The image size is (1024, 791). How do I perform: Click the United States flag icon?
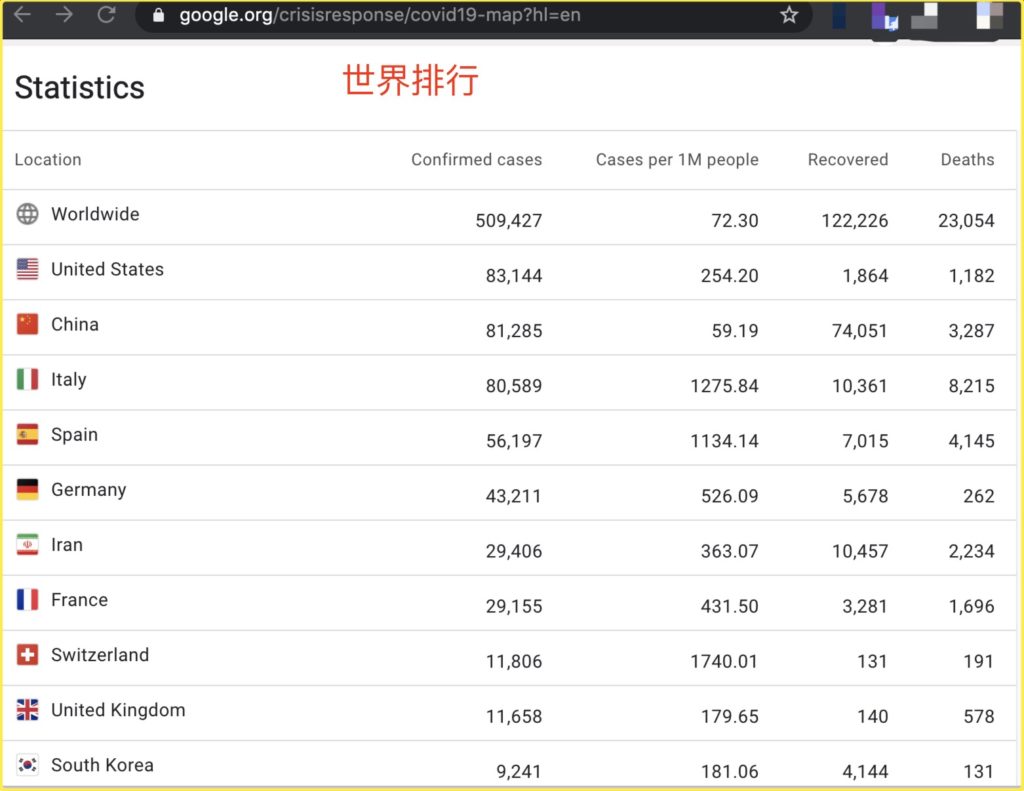[x=28, y=269]
